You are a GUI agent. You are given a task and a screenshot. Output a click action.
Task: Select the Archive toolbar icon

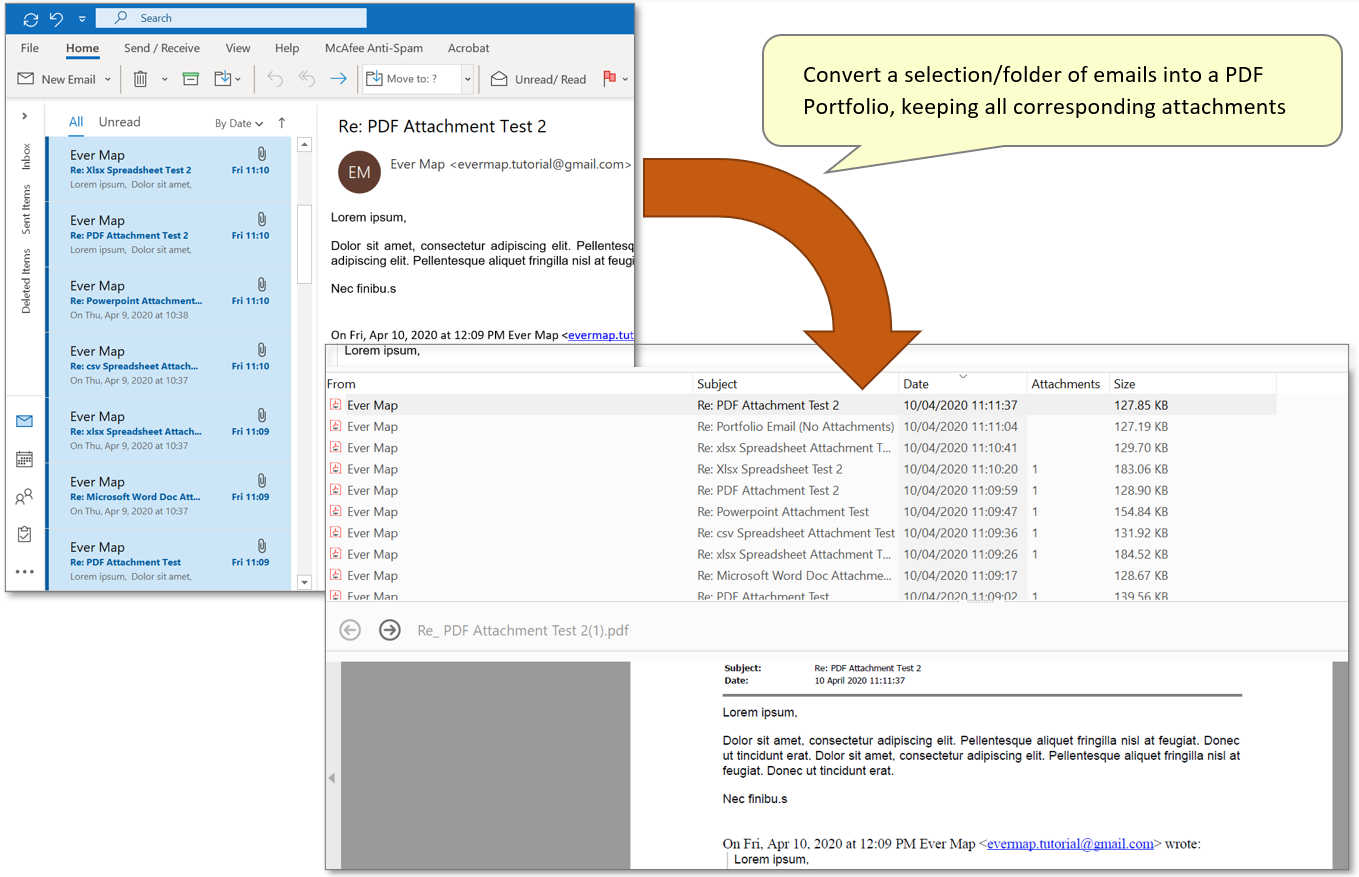(x=189, y=78)
